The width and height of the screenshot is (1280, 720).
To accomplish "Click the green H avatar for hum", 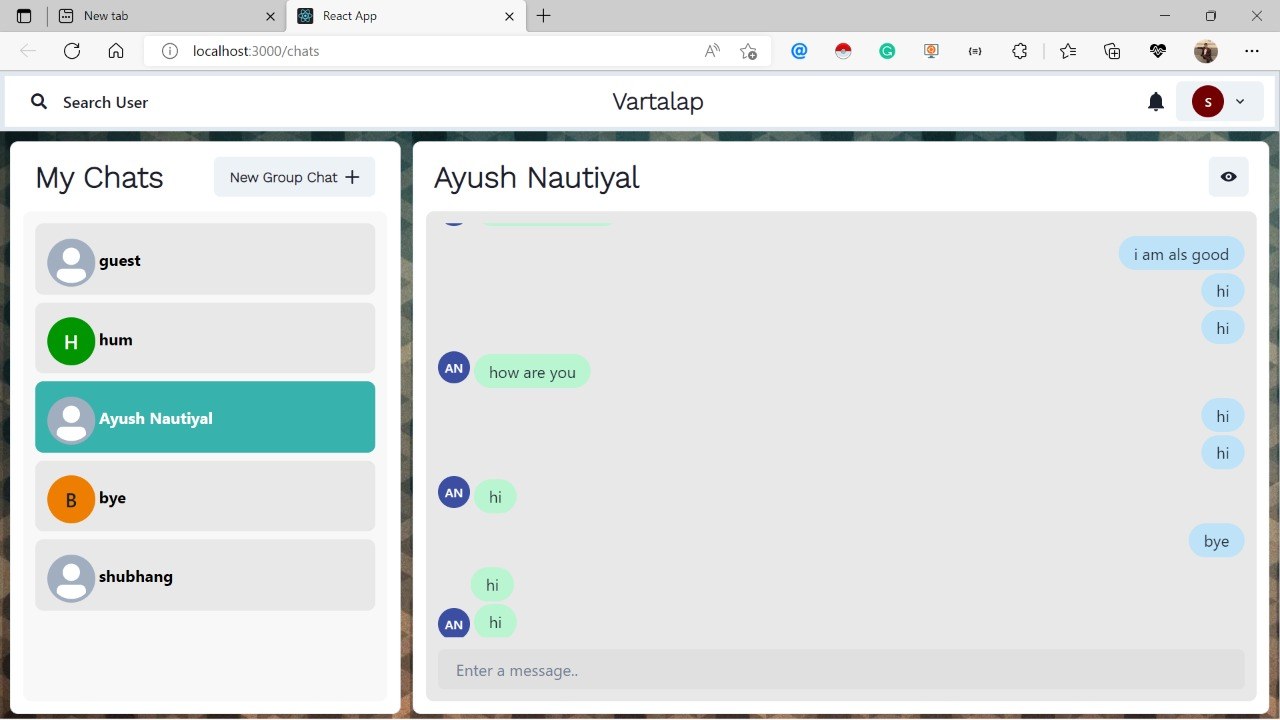I will 70,341.
